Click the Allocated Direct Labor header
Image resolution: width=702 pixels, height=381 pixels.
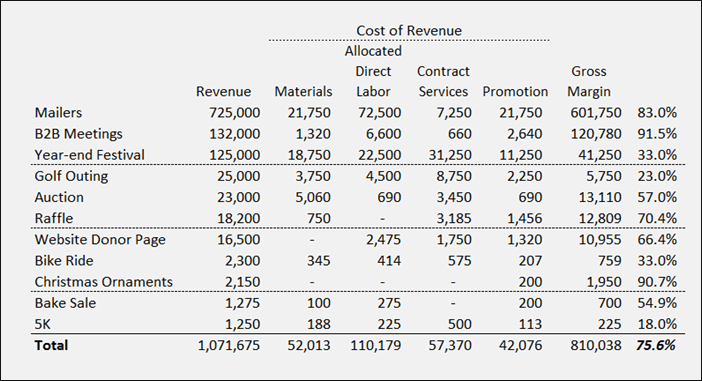(x=373, y=71)
